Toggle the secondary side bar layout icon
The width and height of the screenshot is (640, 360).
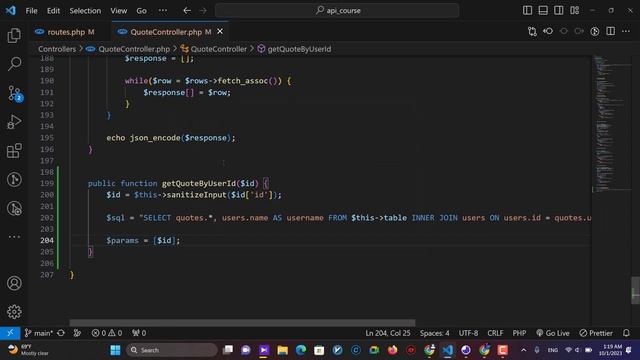pyautogui.click(x=559, y=10)
